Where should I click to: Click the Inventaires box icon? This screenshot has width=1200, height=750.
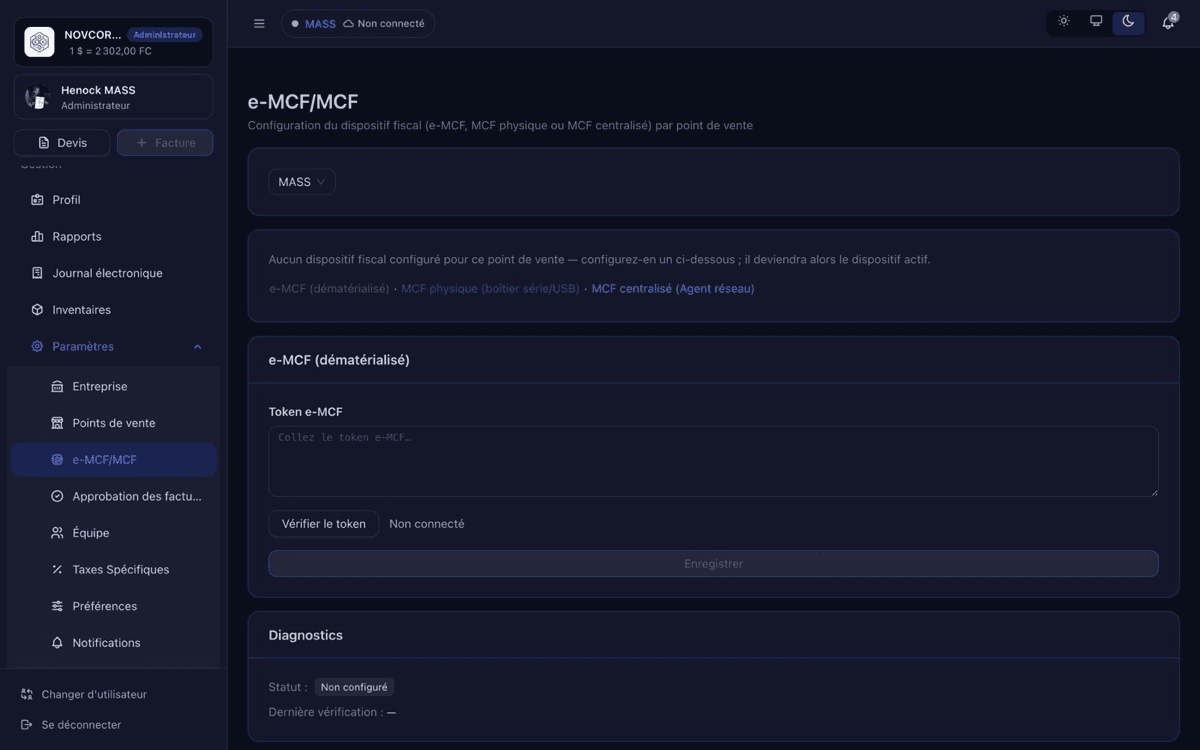[37, 310]
